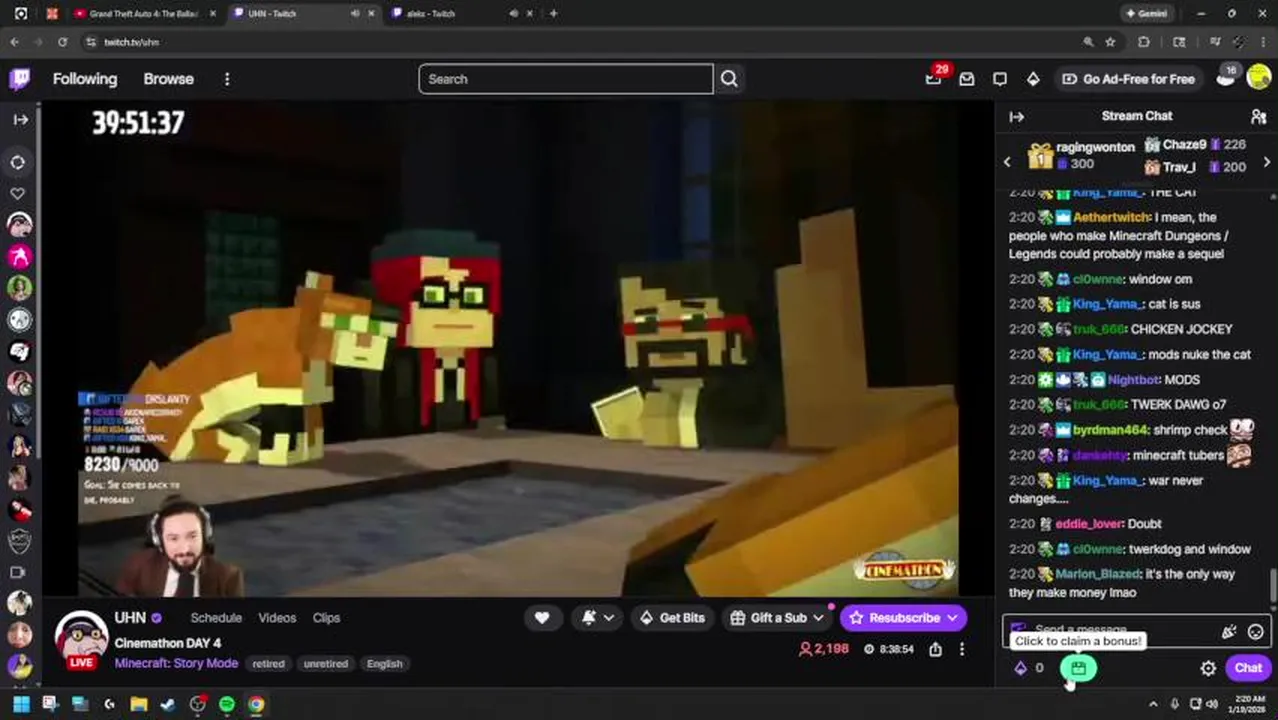The height and width of the screenshot is (720, 1278).
Task: Open stream options three-dot menu
Action: tap(962, 649)
